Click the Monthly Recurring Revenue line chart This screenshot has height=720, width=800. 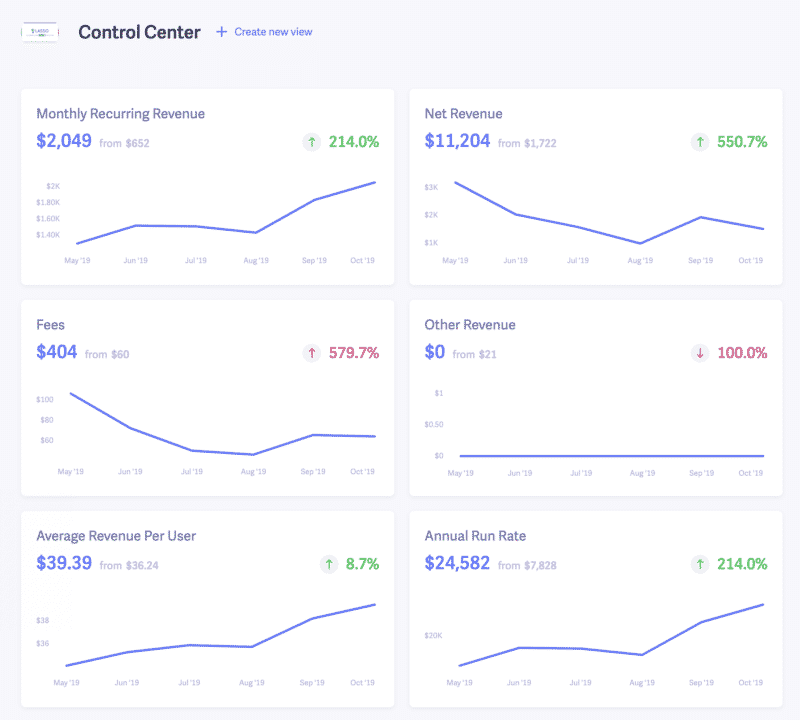(x=226, y=213)
